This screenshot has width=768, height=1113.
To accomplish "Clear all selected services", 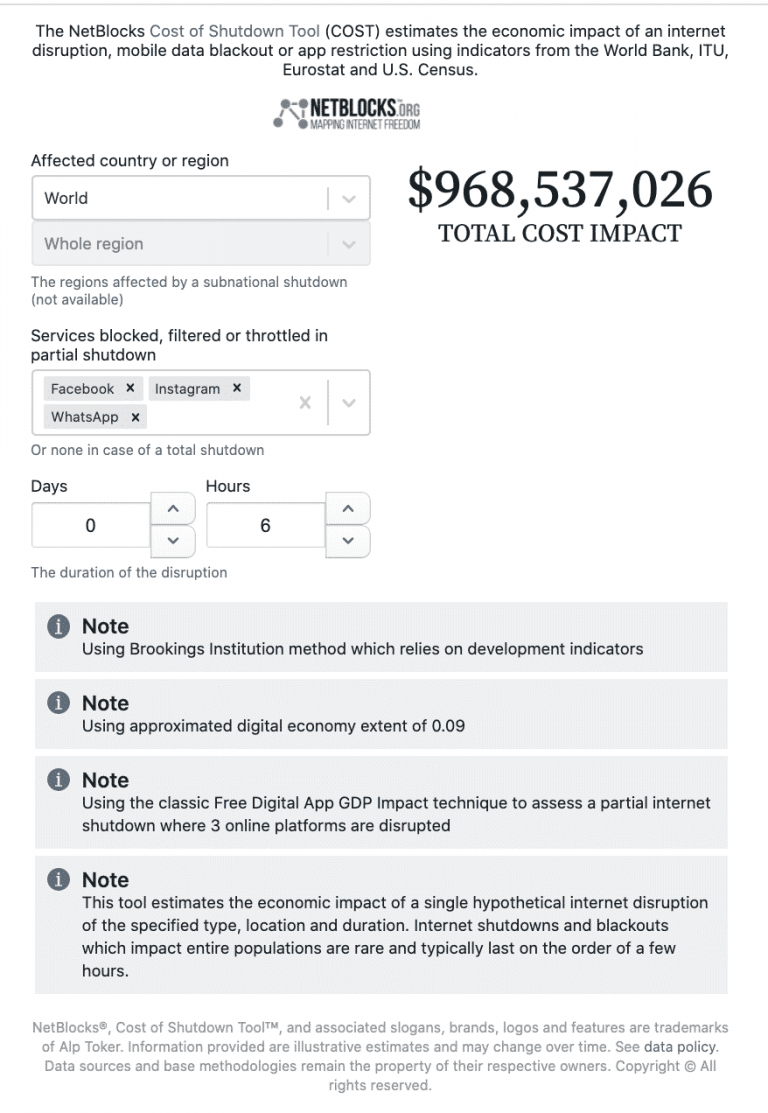I will [x=305, y=402].
